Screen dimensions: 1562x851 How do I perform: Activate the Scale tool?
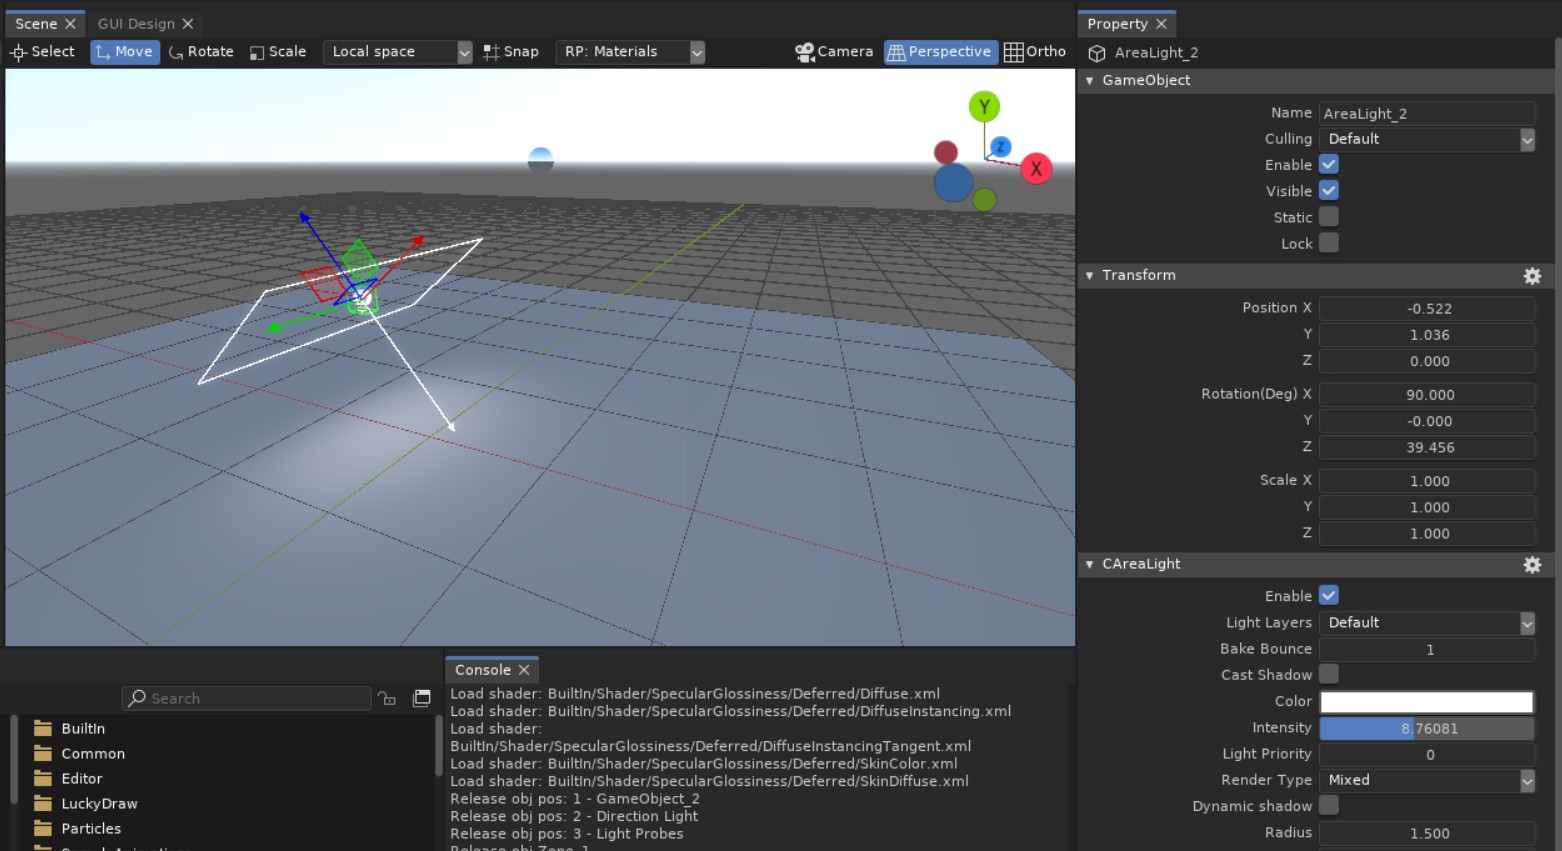[x=278, y=52]
